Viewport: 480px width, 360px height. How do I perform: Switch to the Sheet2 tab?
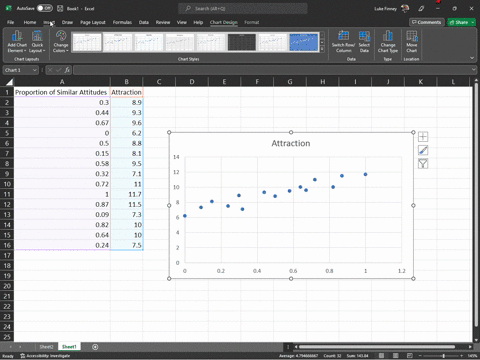coord(46,347)
